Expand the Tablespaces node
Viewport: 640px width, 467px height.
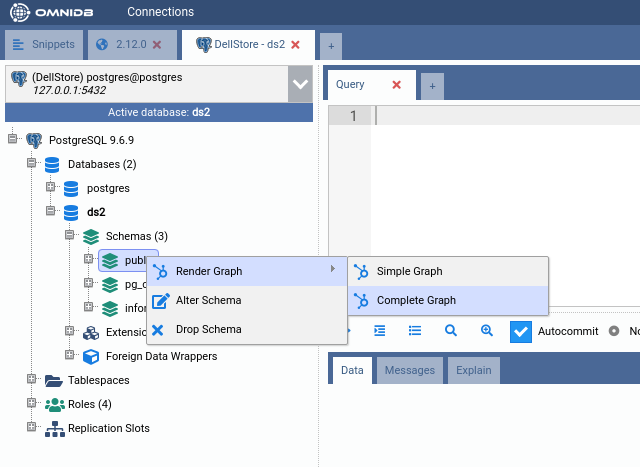click(31, 379)
